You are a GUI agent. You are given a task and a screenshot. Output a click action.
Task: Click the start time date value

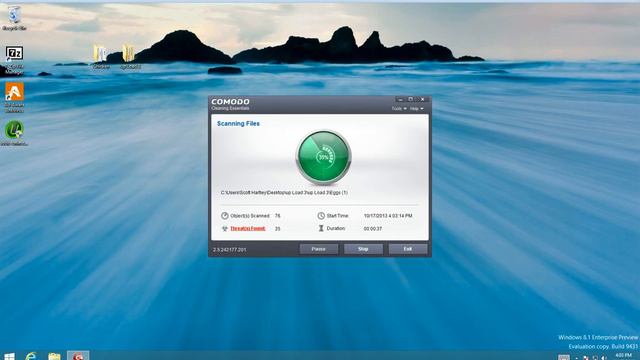click(388, 216)
